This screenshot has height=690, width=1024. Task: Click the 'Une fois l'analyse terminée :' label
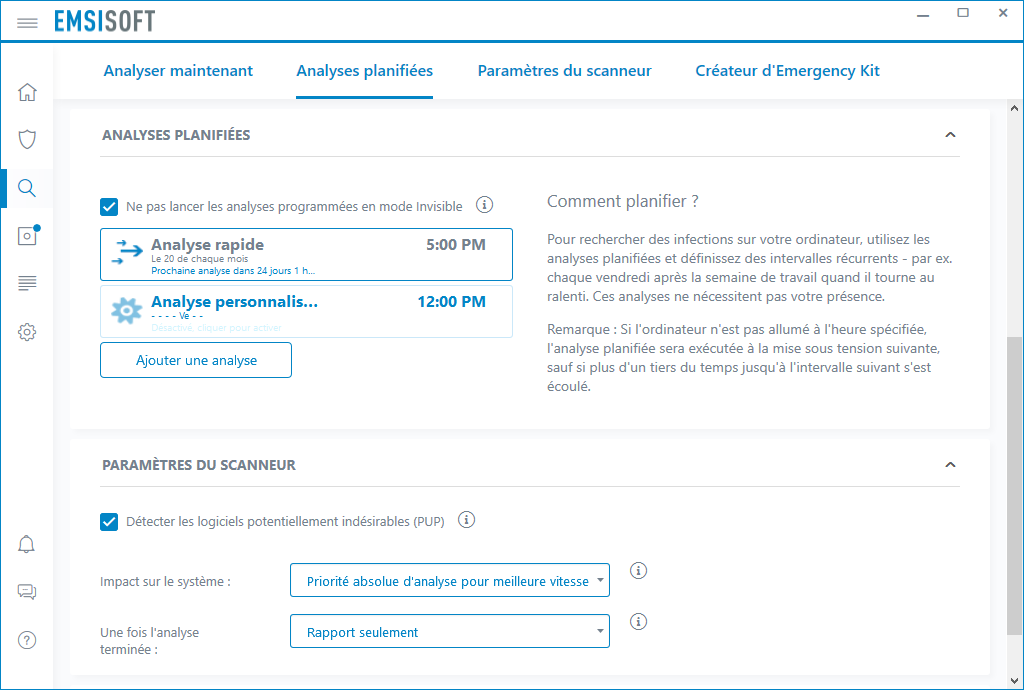(x=150, y=640)
